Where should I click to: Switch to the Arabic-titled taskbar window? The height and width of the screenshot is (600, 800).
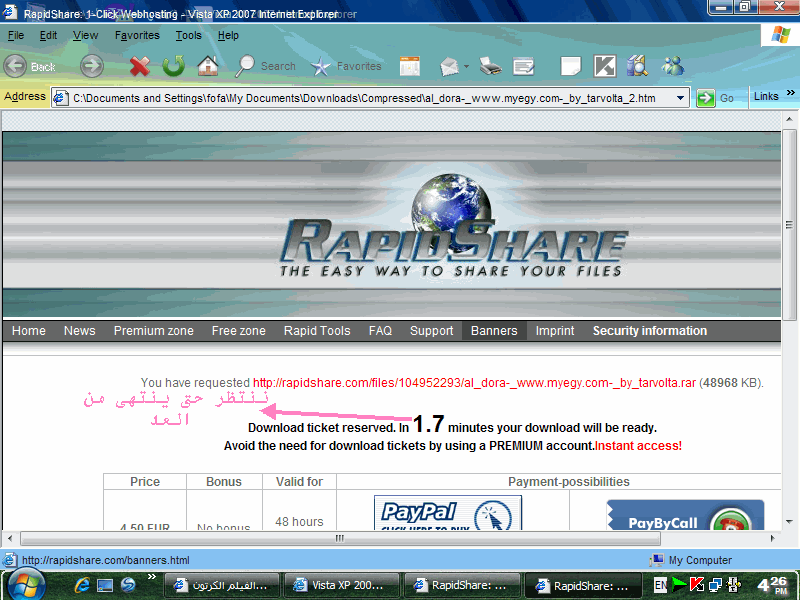[x=221, y=585]
